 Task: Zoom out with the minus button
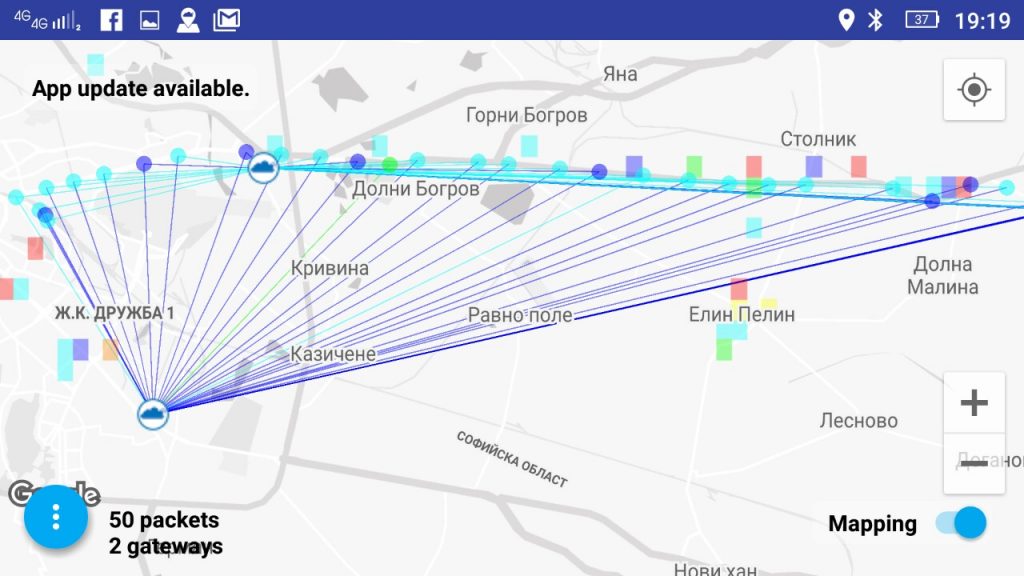(974, 463)
